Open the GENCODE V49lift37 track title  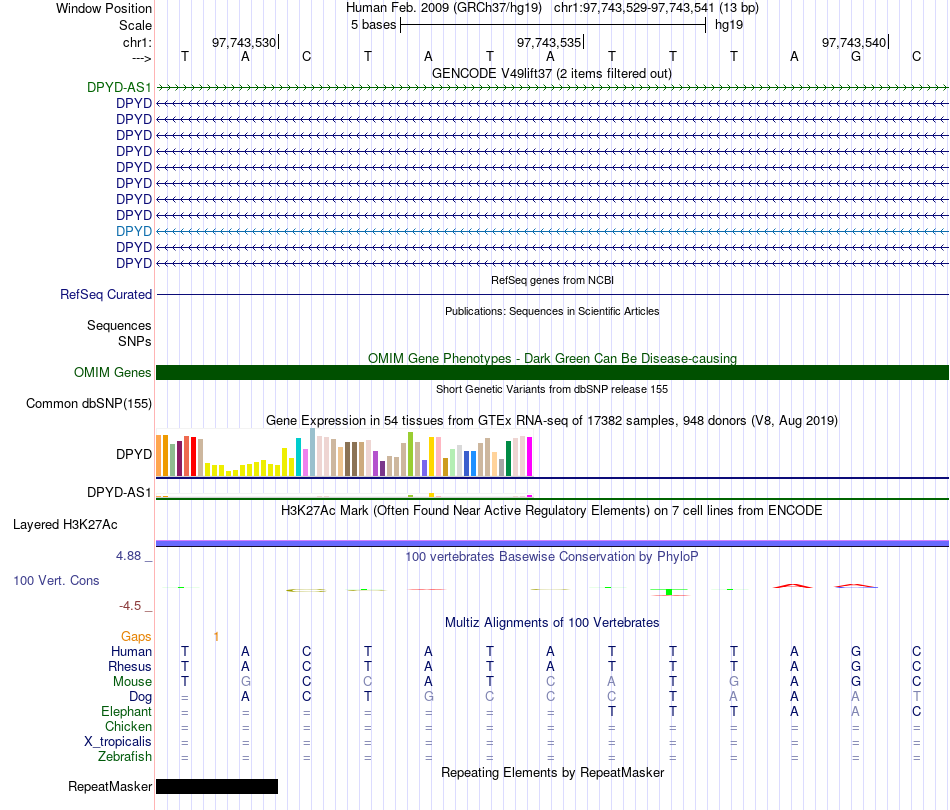552,73
